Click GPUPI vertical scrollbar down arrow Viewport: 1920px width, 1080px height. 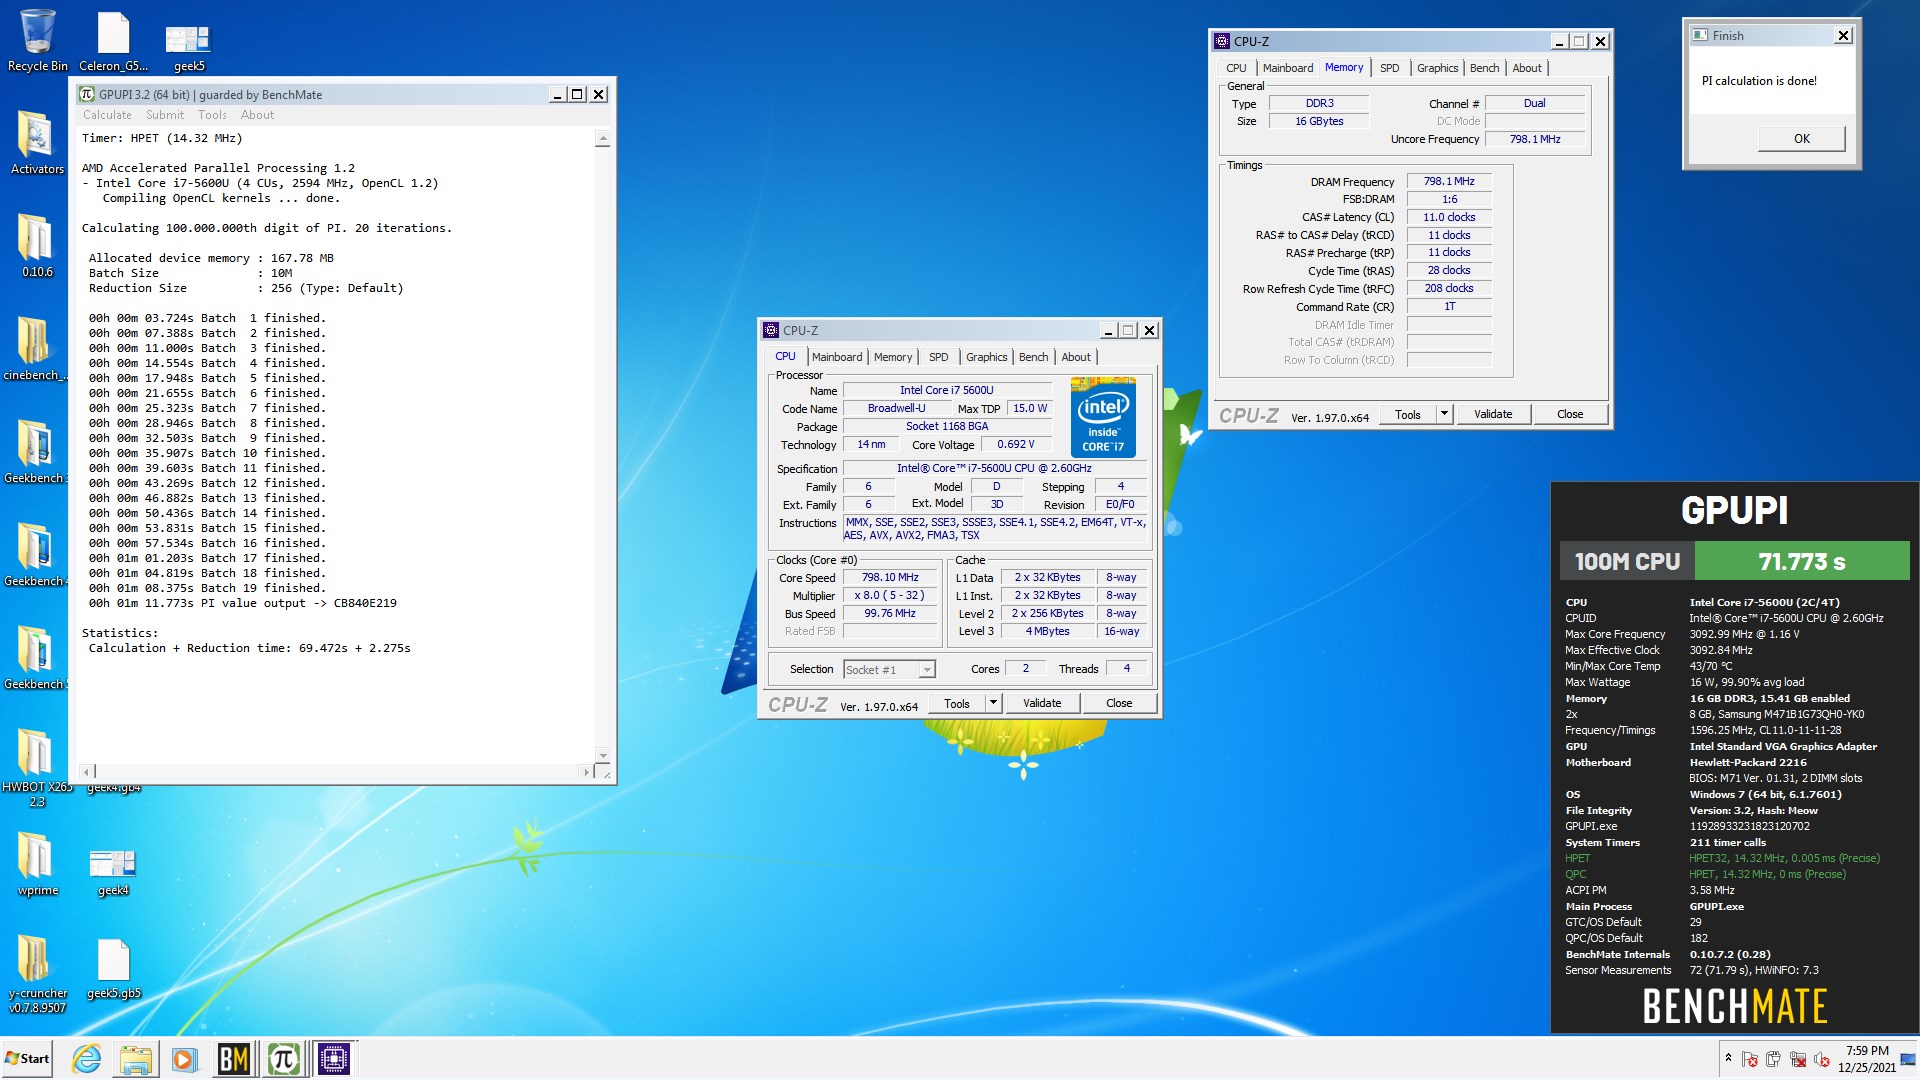coord(602,755)
